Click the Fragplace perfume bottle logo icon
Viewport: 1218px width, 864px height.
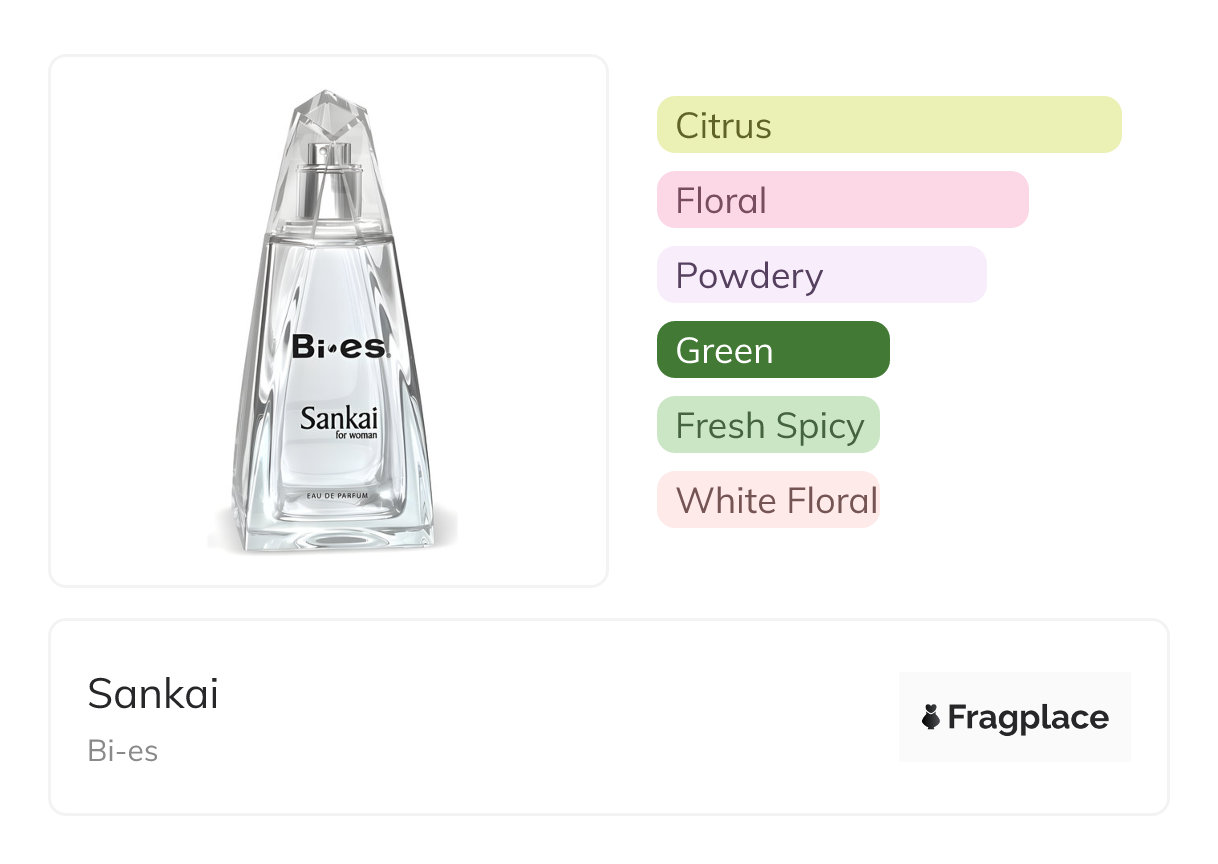coord(931,717)
